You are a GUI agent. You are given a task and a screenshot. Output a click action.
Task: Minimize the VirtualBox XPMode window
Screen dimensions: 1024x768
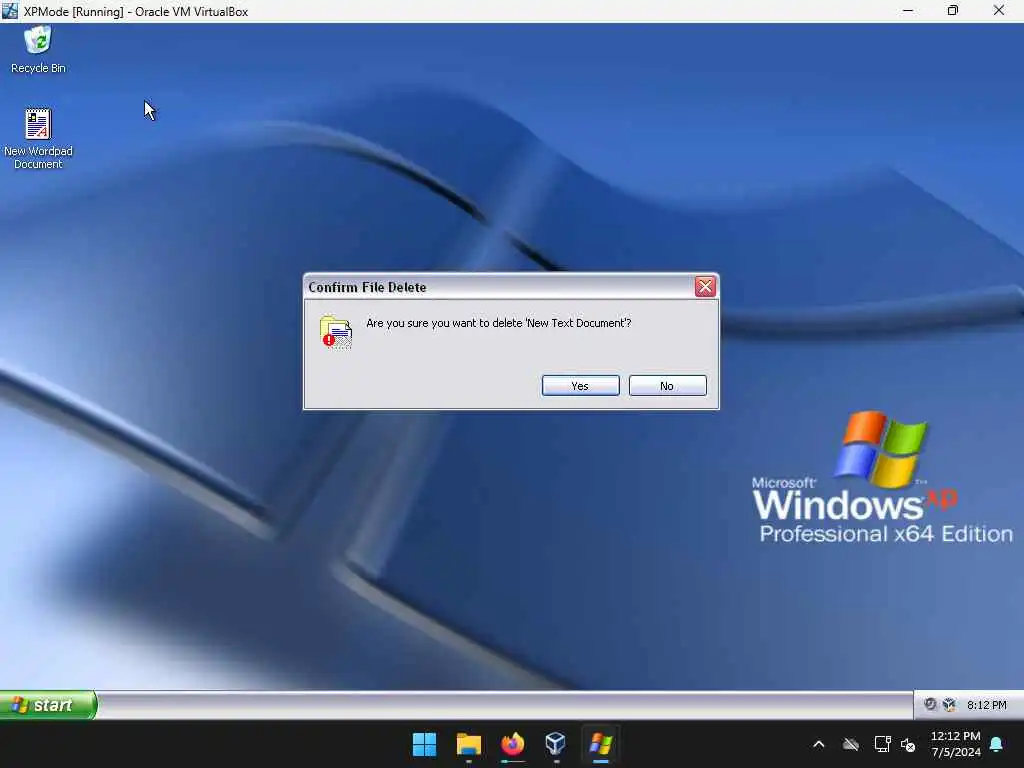(908, 11)
